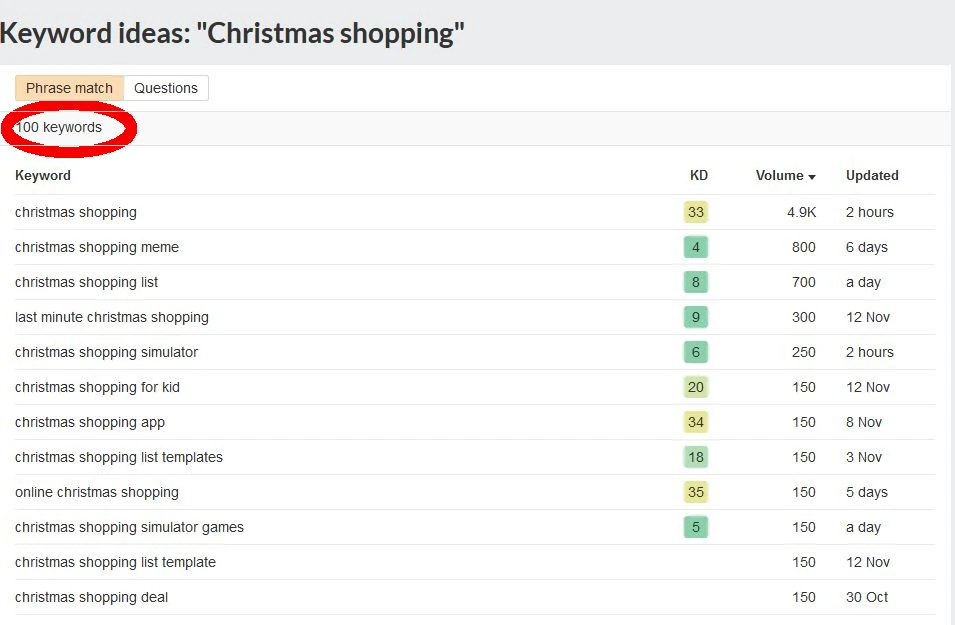Click the '100 keywords' count label
This screenshot has height=625, width=955.
tap(59, 128)
